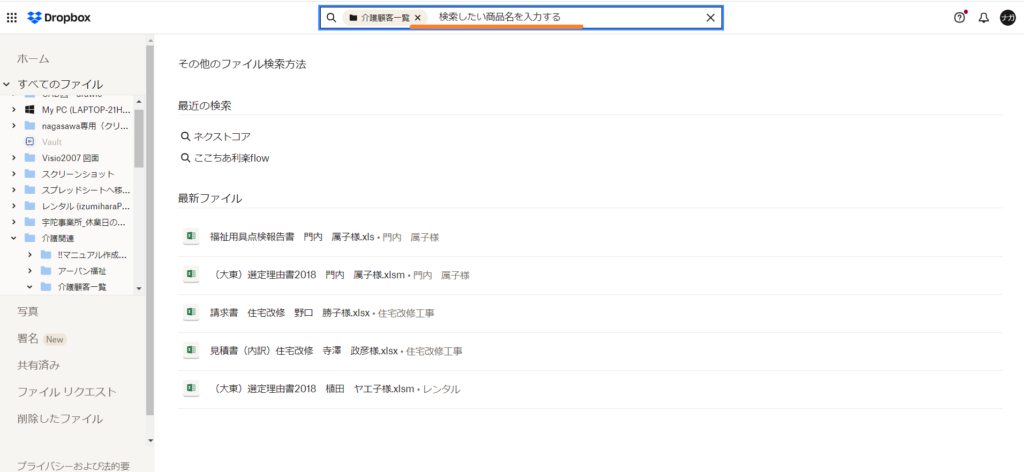Expand the アーバン福祉 folder
Screen dimensions: 1024x472
click(x=30, y=271)
